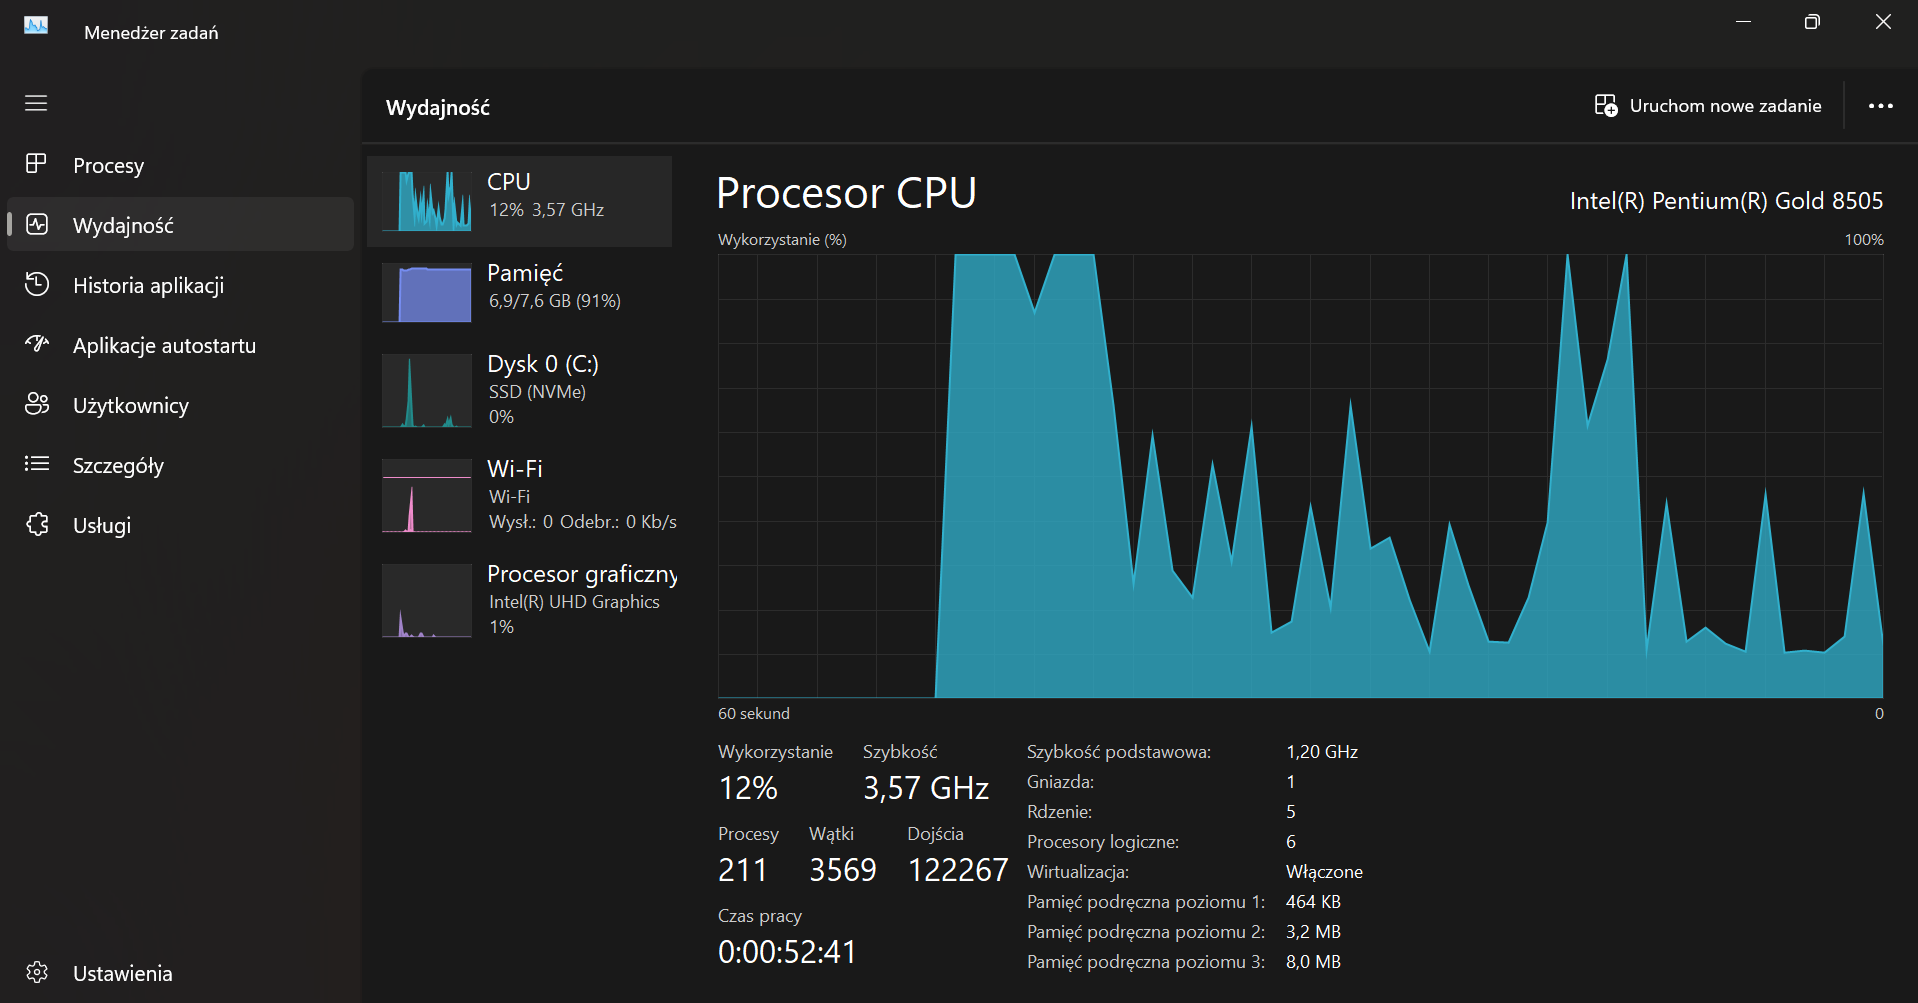Select the Pamięć memory thumbnail
This screenshot has height=1003, width=1918.
427,292
